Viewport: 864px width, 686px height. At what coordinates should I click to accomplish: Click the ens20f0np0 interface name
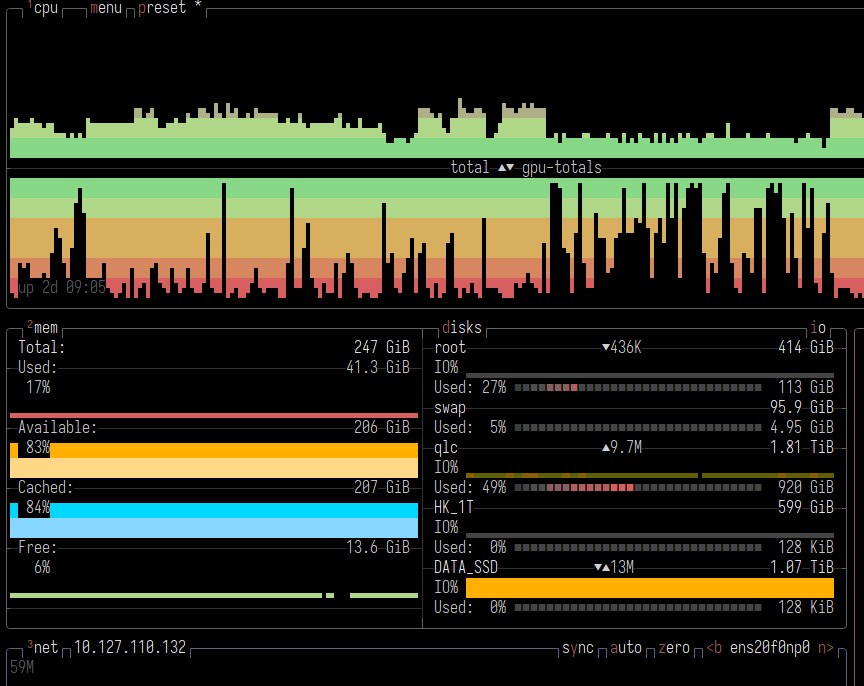tap(770, 648)
